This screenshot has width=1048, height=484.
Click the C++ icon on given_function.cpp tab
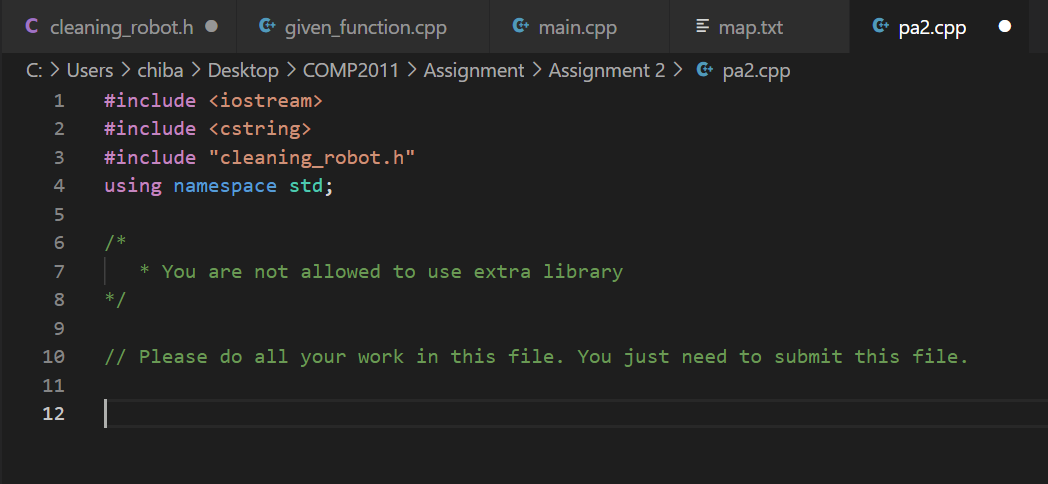coord(267,27)
